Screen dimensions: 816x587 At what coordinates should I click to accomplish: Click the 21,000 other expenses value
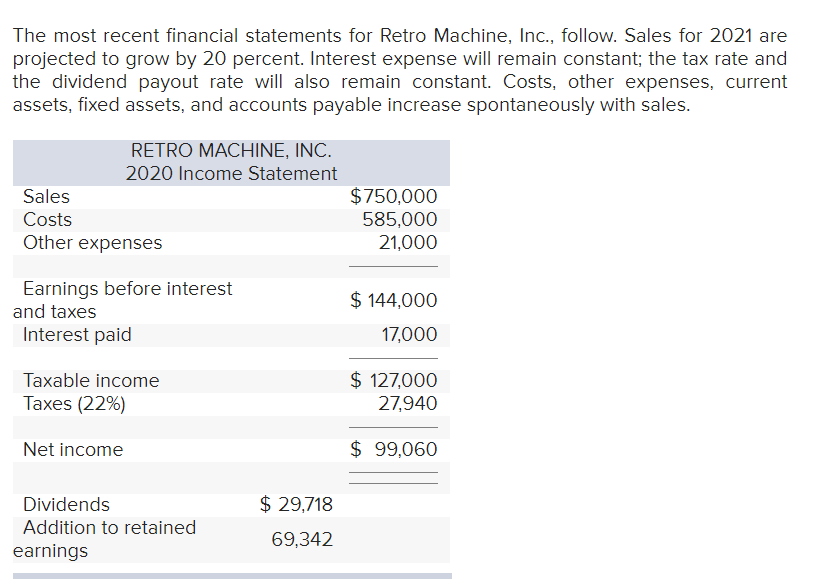tap(407, 242)
